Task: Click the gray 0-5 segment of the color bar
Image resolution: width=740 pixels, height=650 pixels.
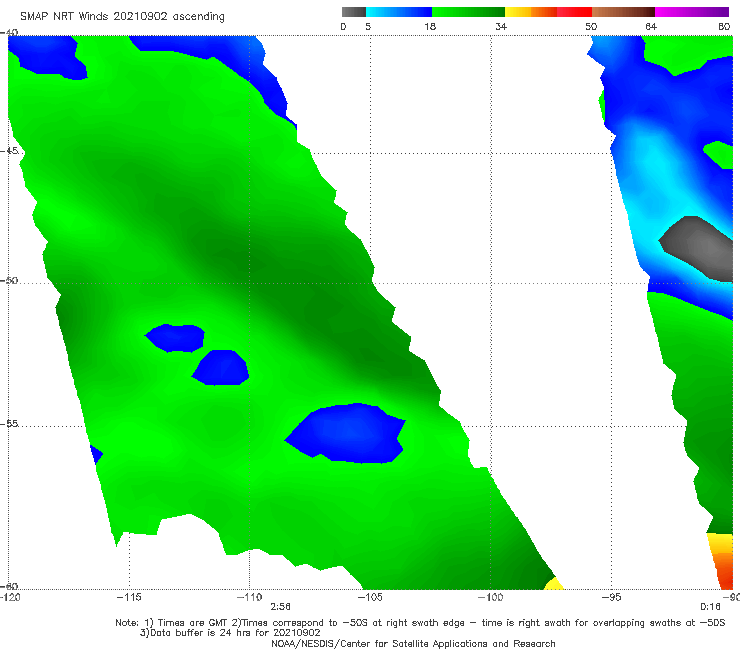Action: pos(354,12)
